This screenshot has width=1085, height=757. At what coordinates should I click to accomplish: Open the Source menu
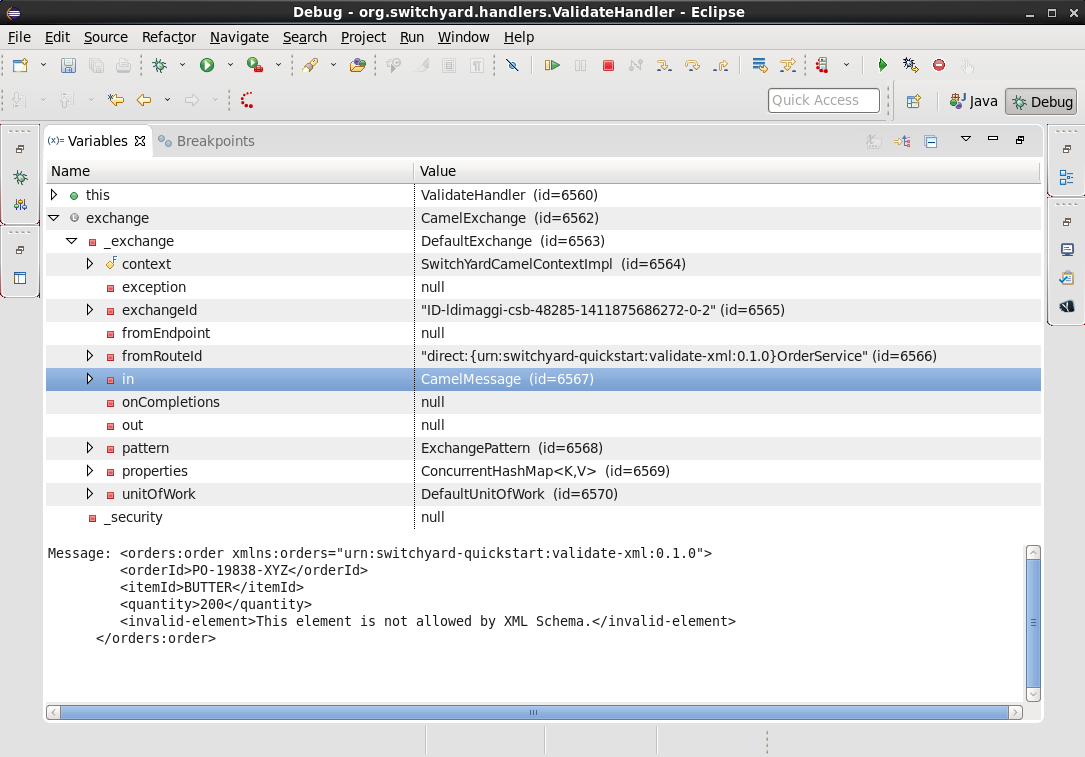106,37
